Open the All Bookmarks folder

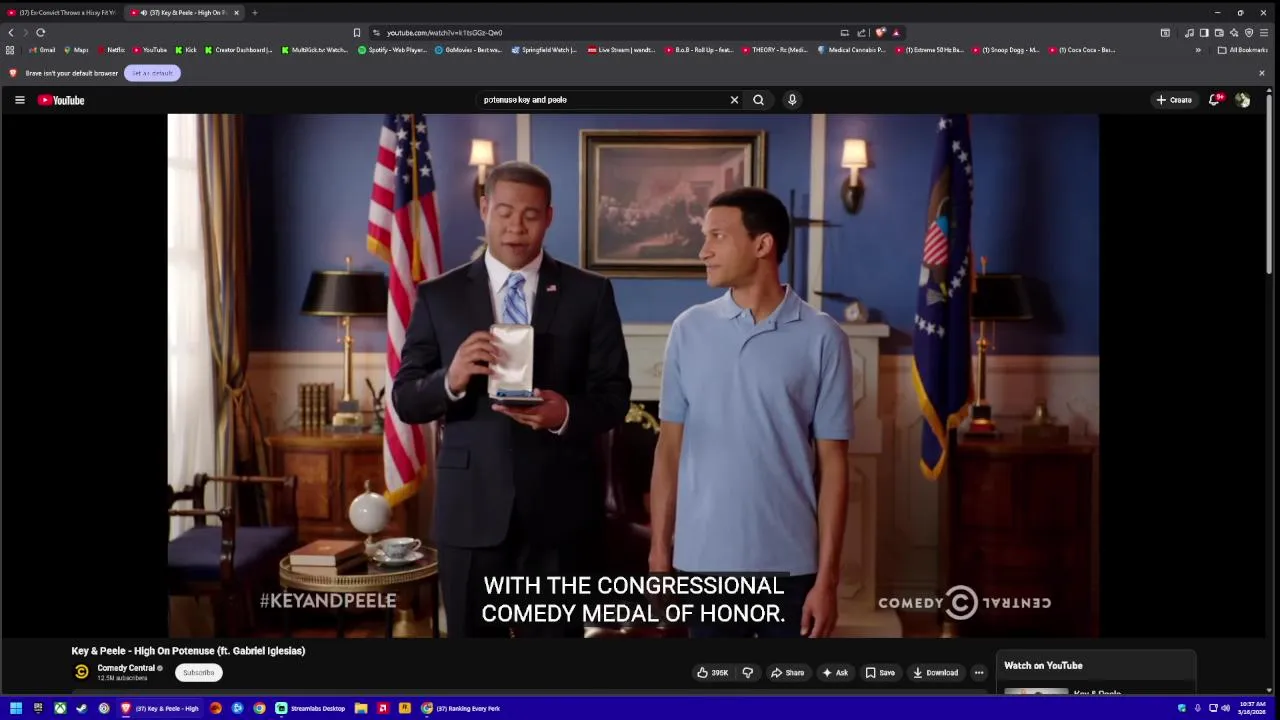click(x=1243, y=50)
